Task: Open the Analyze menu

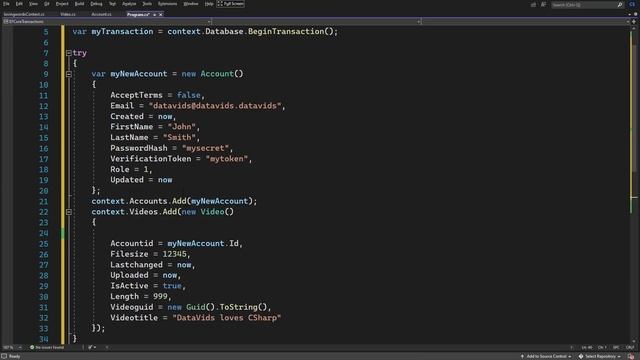Action: (129, 4)
